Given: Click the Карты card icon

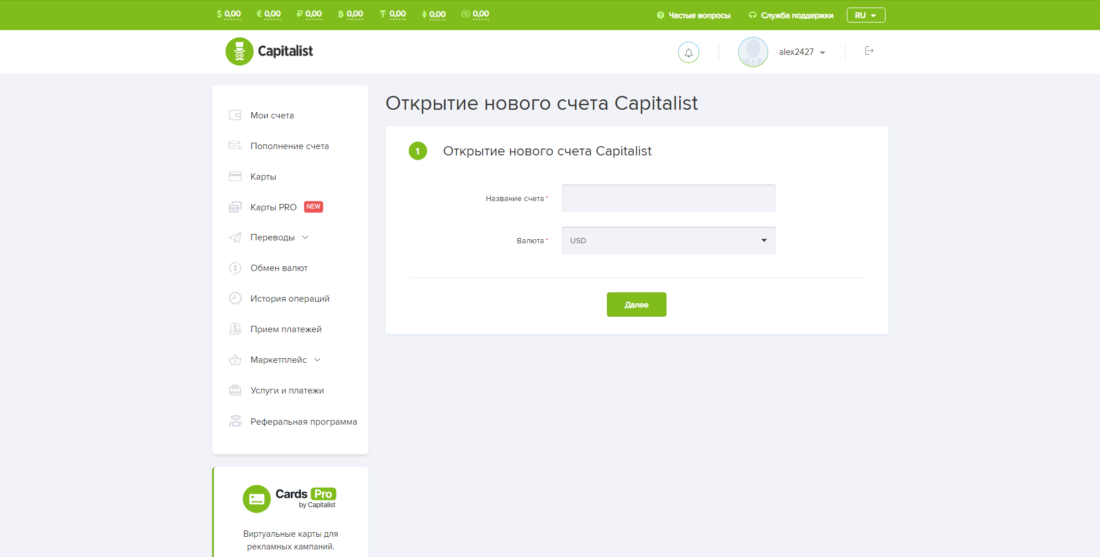Looking at the screenshot, I should (x=235, y=177).
